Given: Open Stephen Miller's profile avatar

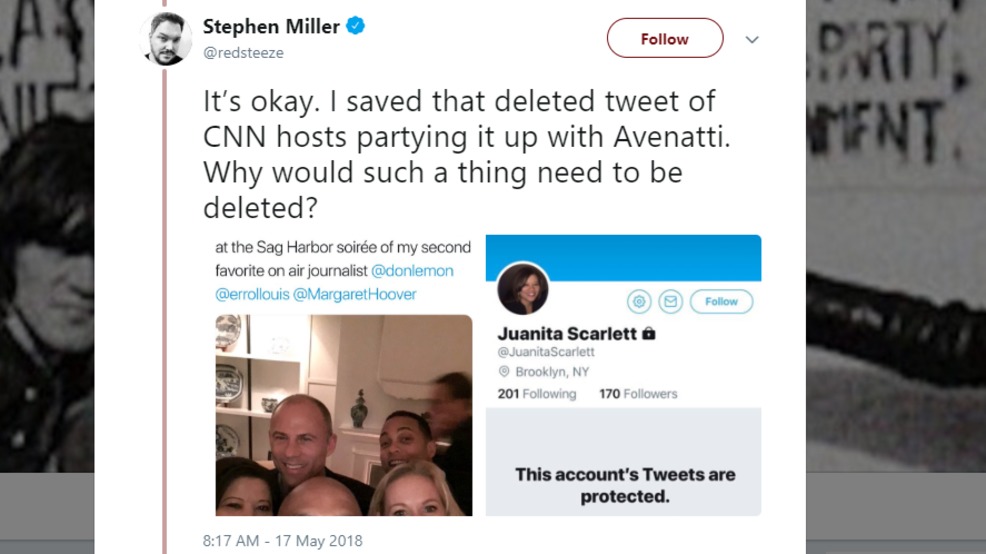Looking at the screenshot, I should coord(166,39).
